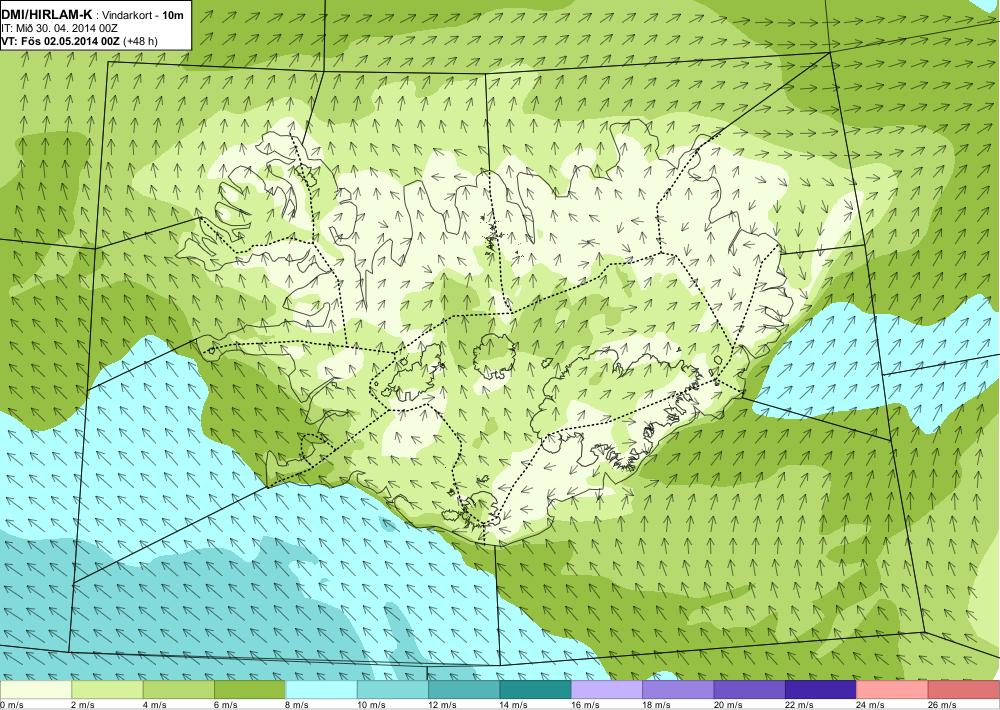Pick the light green 2–4 m/s legend swatch
This screenshot has height=710, width=1000.
pos(107,690)
